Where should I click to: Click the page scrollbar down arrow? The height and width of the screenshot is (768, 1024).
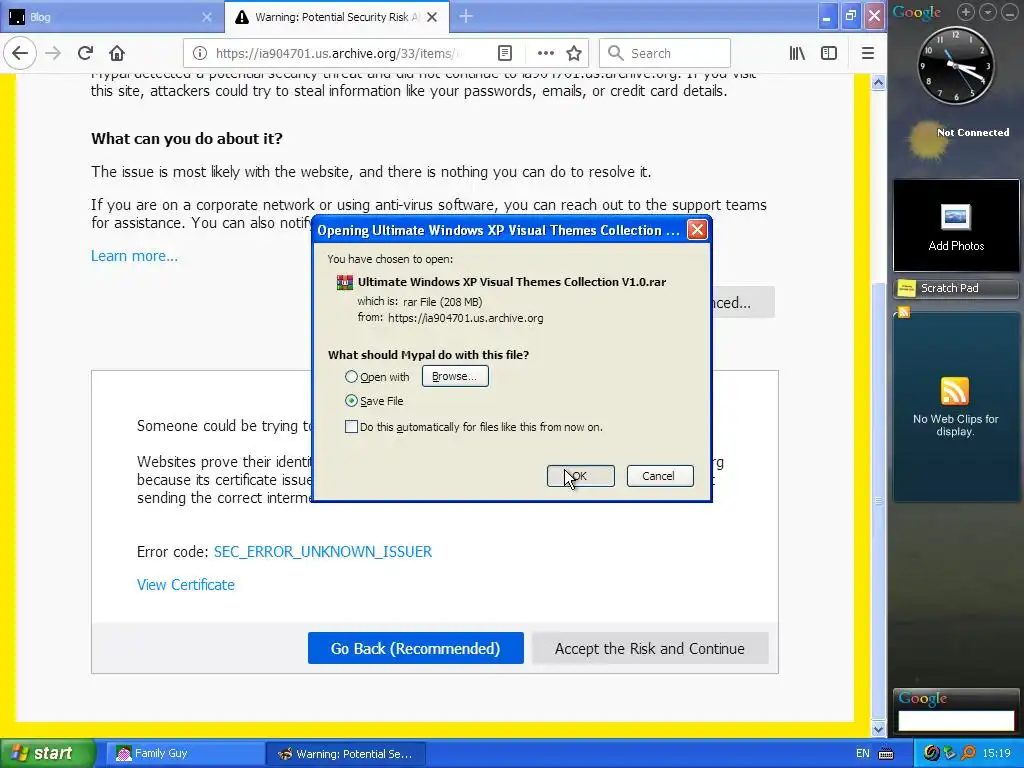(x=878, y=729)
